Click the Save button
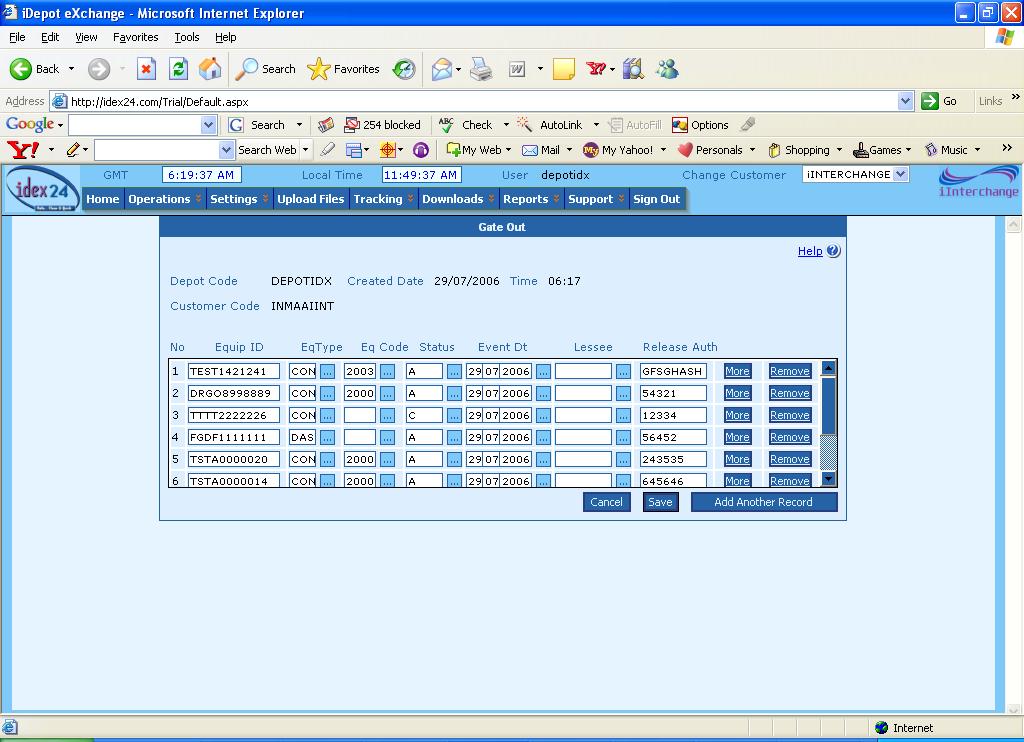Screen dimensions: 1024x742 [x=660, y=502]
